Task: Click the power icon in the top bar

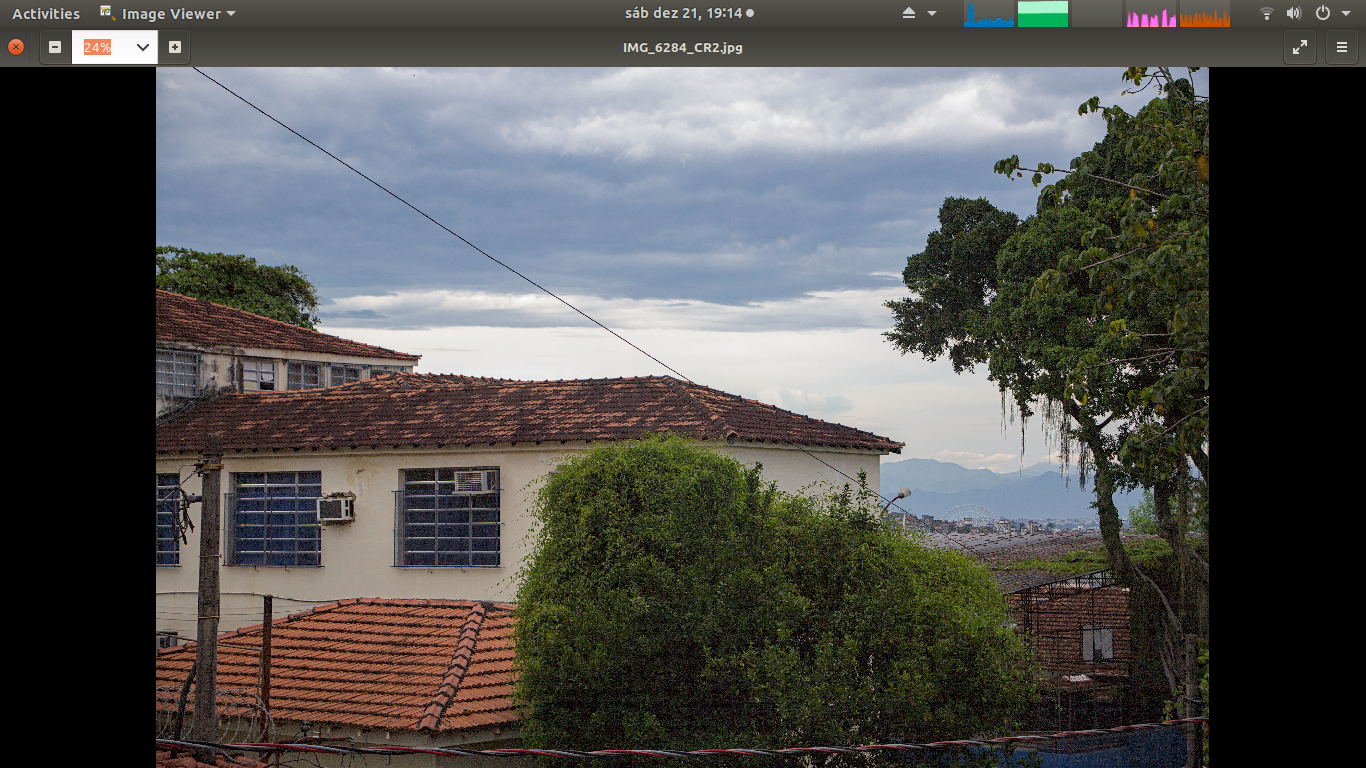Action: click(1322, 14)
